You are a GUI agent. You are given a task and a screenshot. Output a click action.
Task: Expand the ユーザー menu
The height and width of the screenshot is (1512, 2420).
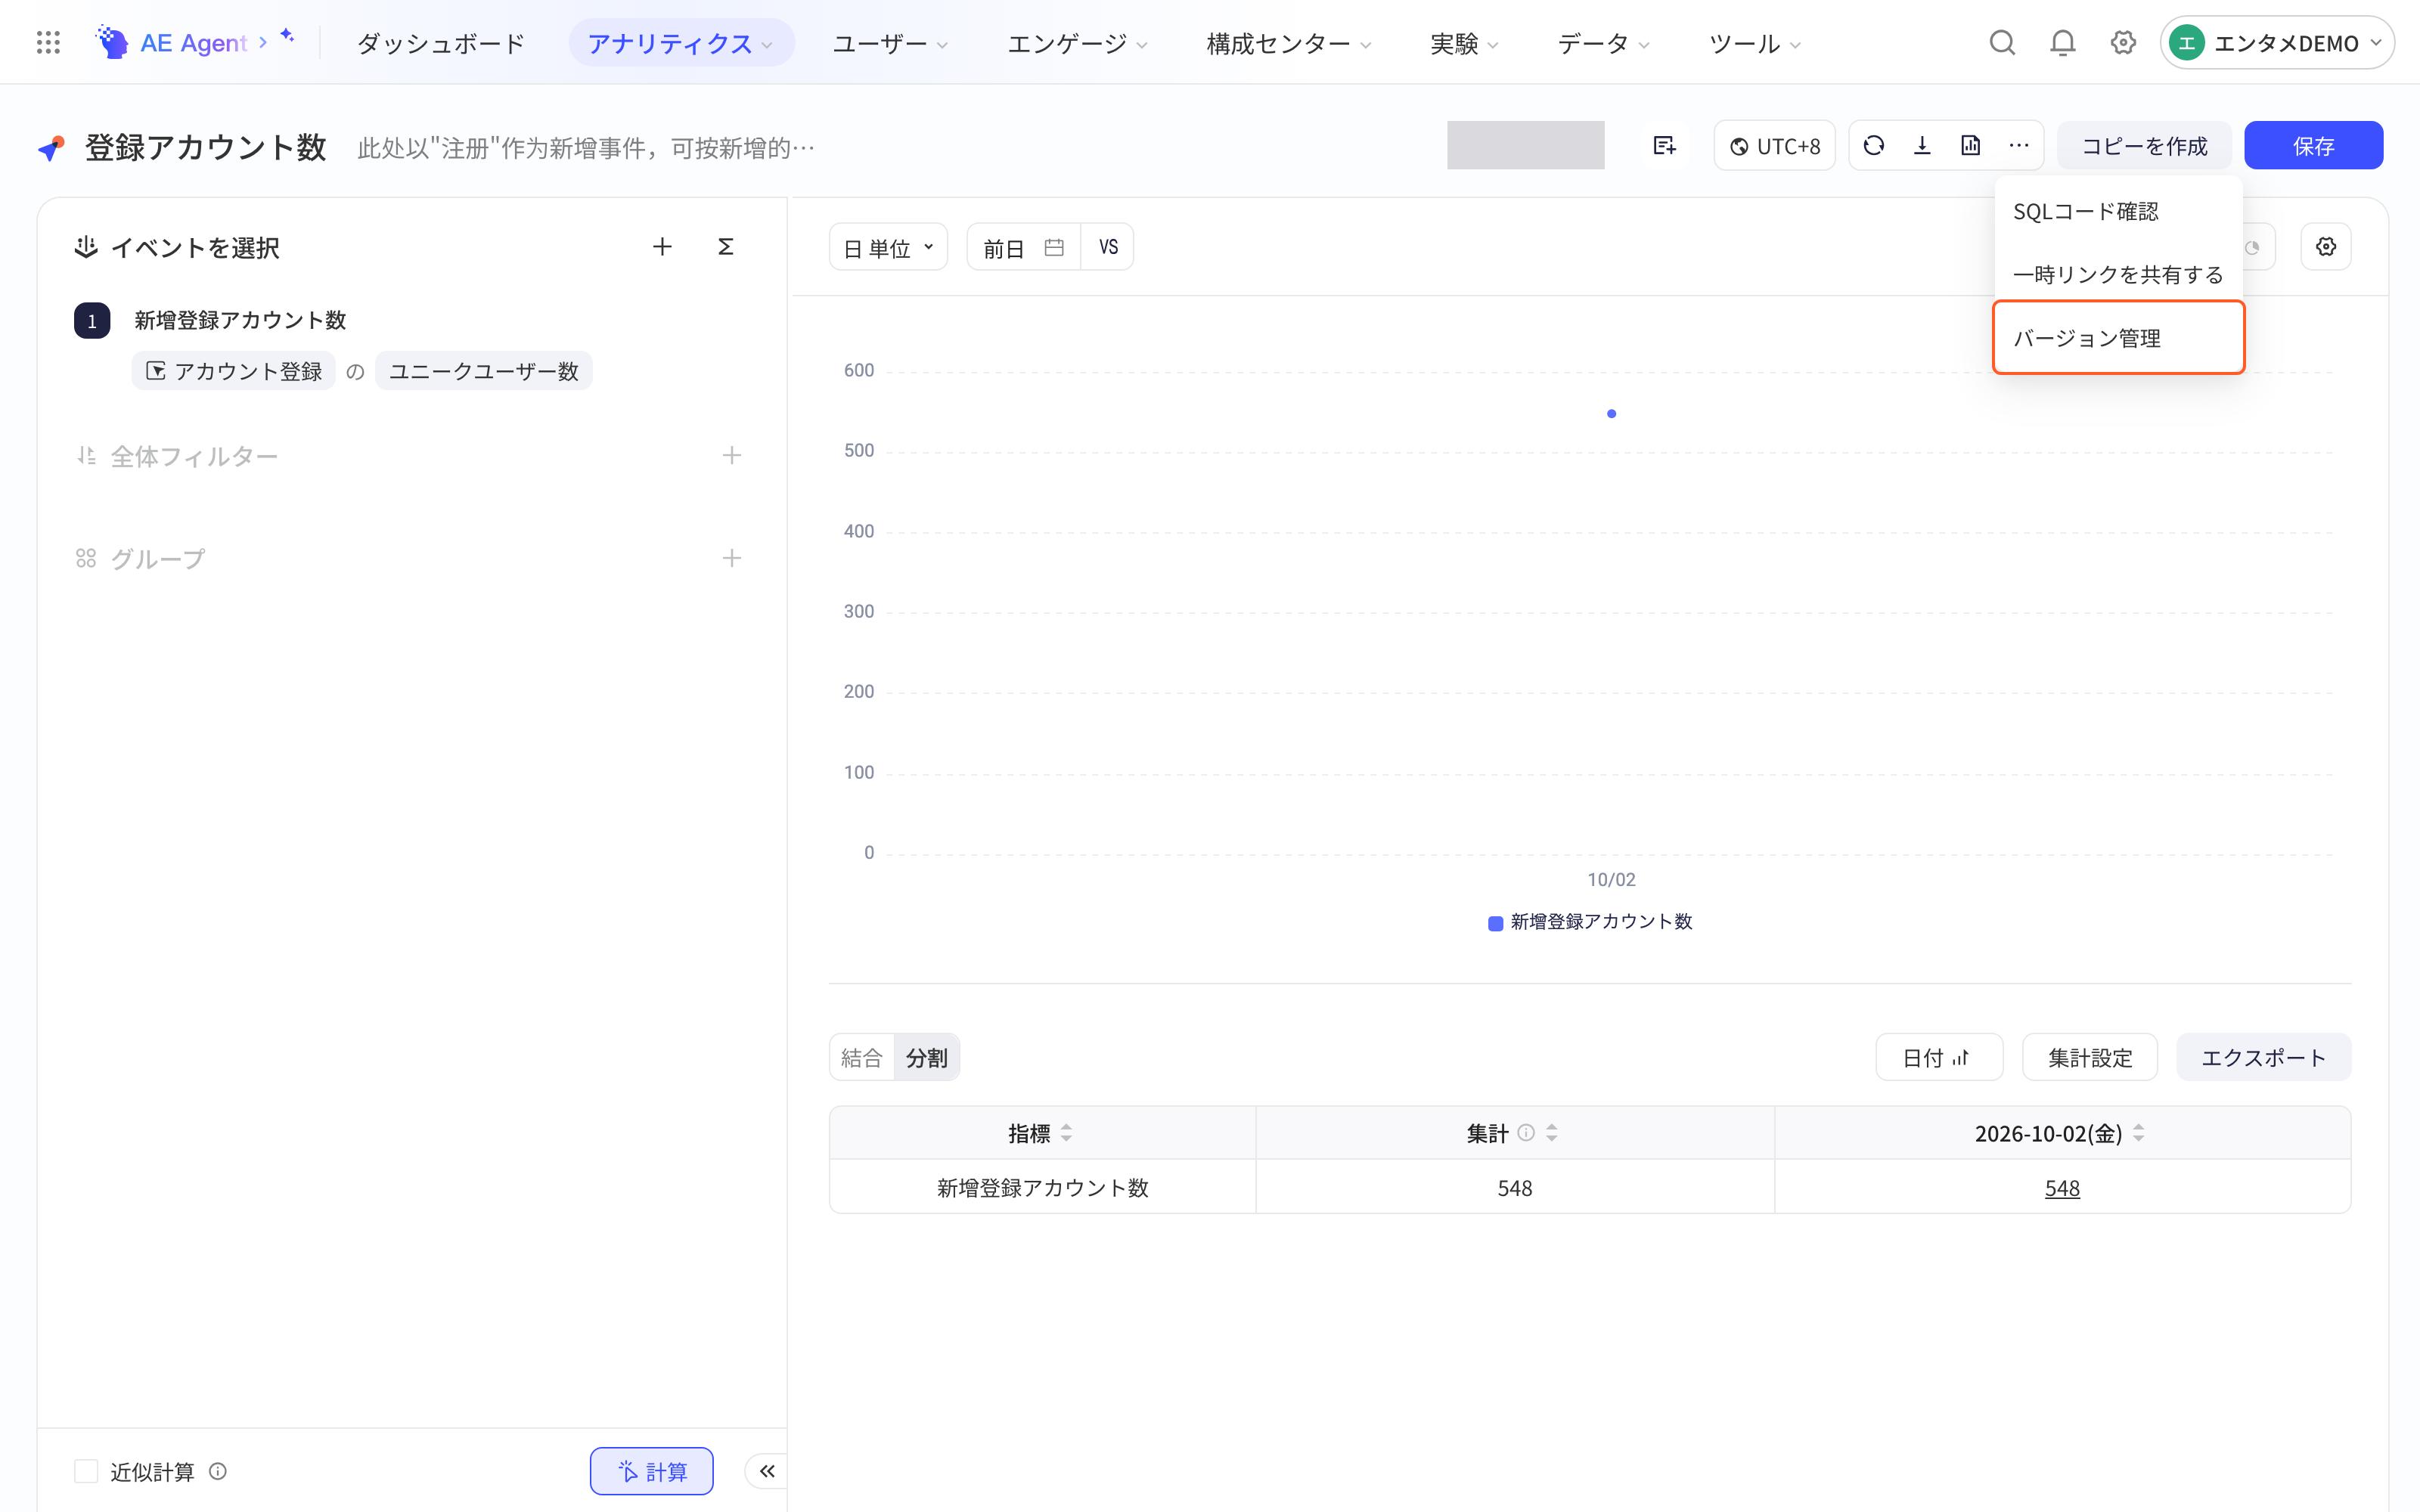(890, 43)
